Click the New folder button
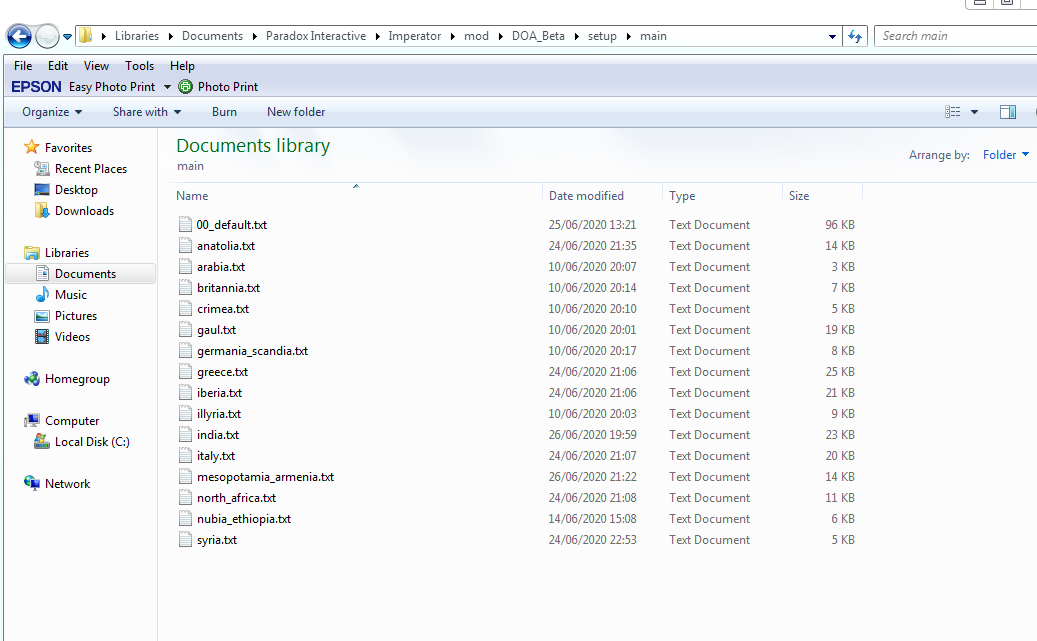 pyautogui.click(x=296, y=112)
